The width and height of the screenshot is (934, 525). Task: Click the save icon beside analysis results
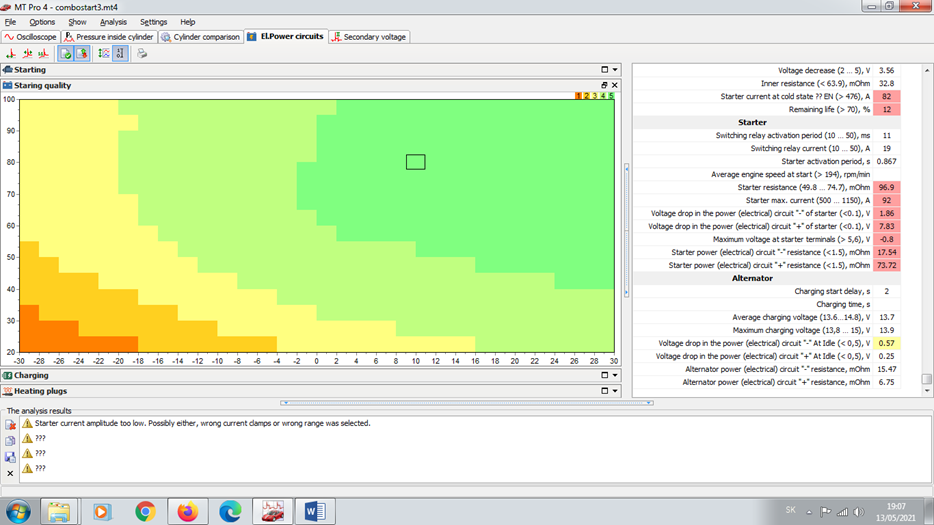11,457
